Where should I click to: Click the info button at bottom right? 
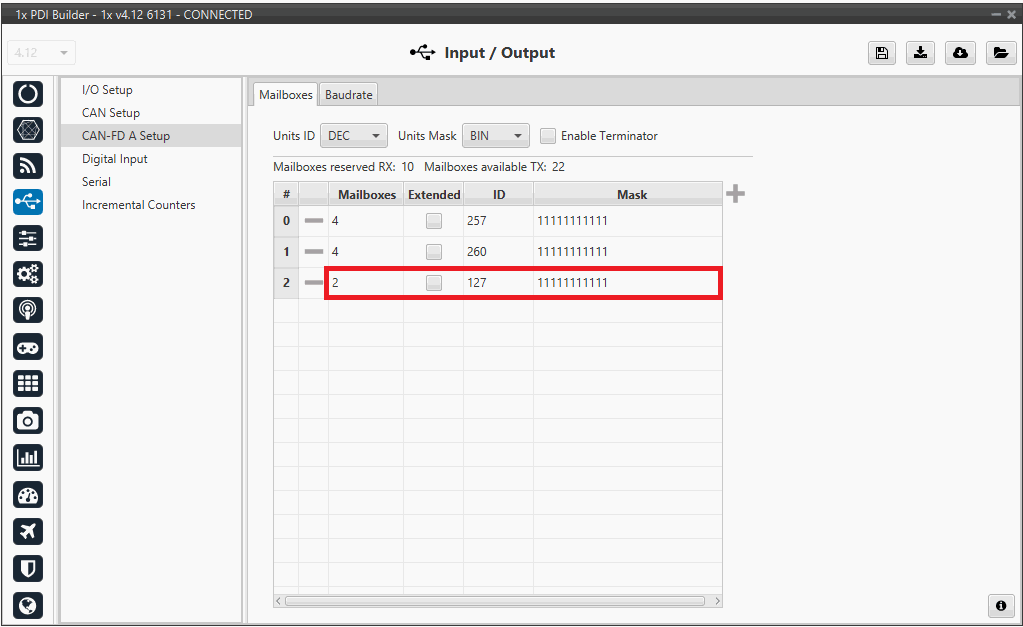(x=999, y=606)
